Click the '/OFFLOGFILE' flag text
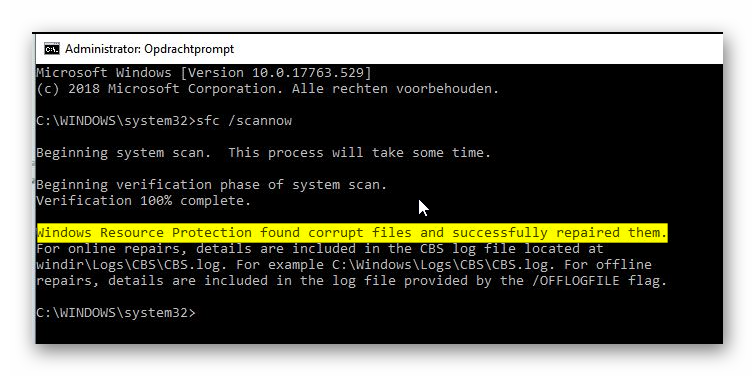This screenshot has height=376, width=755. (x=579, y=281)
